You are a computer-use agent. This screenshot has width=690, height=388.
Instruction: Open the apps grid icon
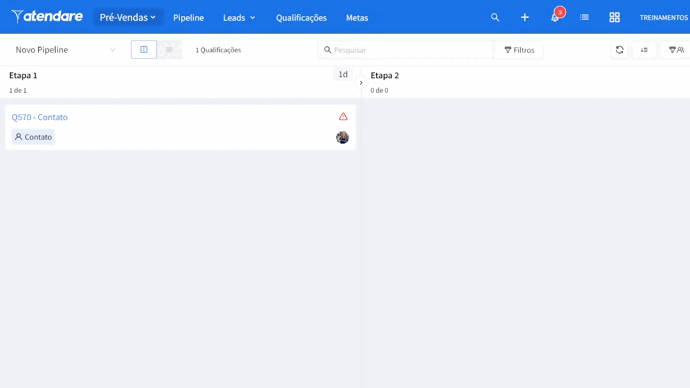(614, 17)
